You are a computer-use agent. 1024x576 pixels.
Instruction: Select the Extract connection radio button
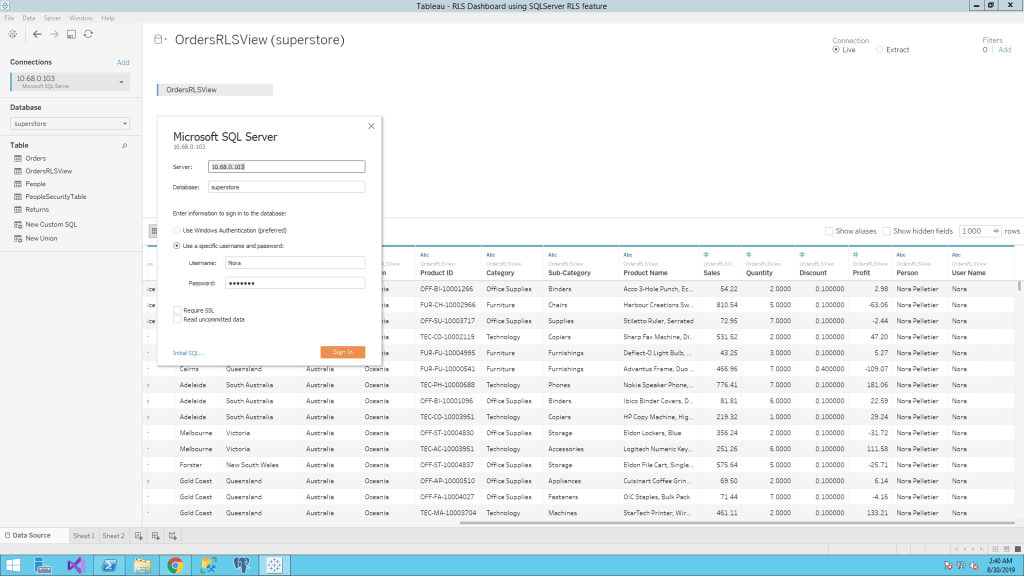point(880,49)
